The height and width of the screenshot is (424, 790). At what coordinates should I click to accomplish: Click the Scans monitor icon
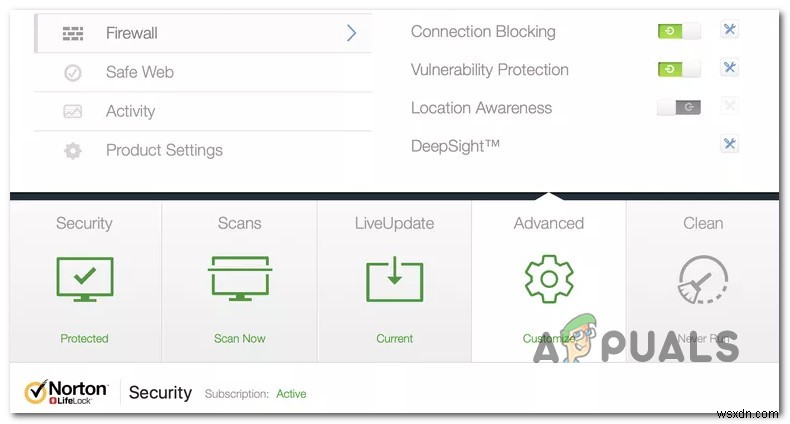pyautogui.click(x=240, y=279)
